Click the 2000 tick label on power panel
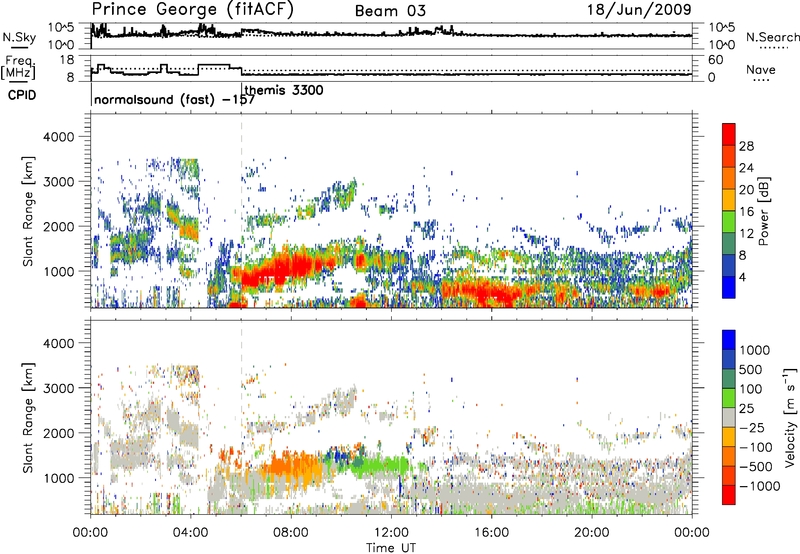Viewport: 800px width, 554px height. tap(59, 226)
